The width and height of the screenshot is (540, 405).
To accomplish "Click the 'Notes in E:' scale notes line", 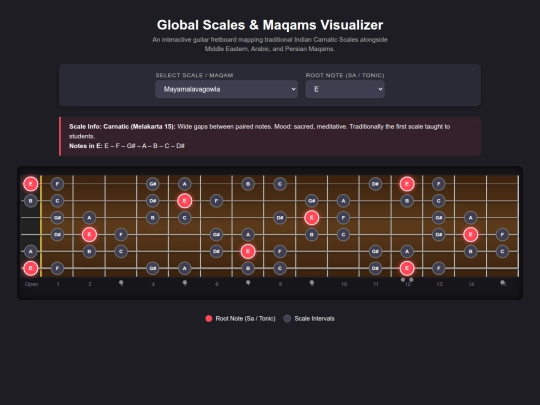I will pos(127,146).
